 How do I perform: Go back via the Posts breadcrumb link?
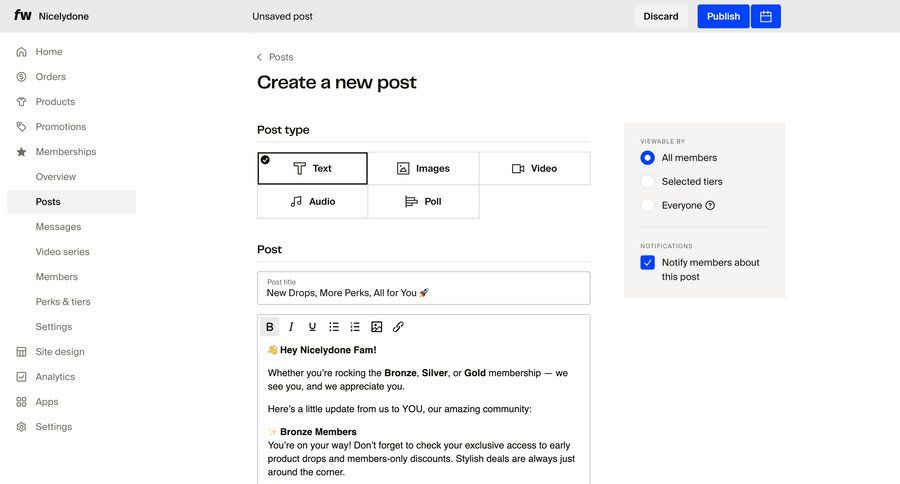[281, 57]
